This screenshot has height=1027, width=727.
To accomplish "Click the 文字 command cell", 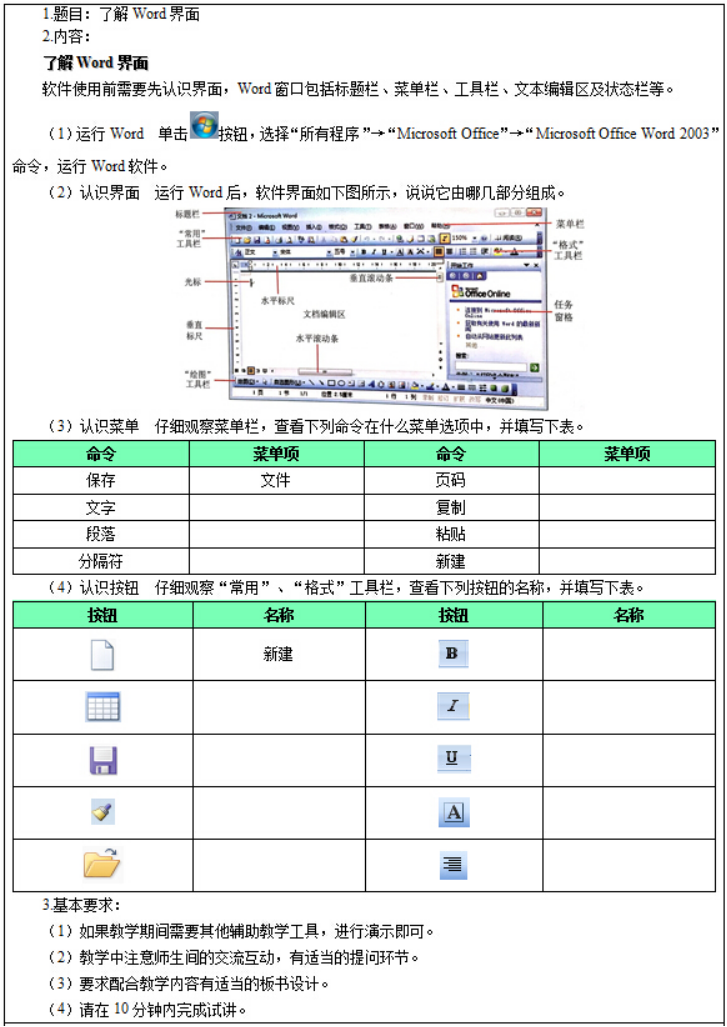I will tap(101, 508).
